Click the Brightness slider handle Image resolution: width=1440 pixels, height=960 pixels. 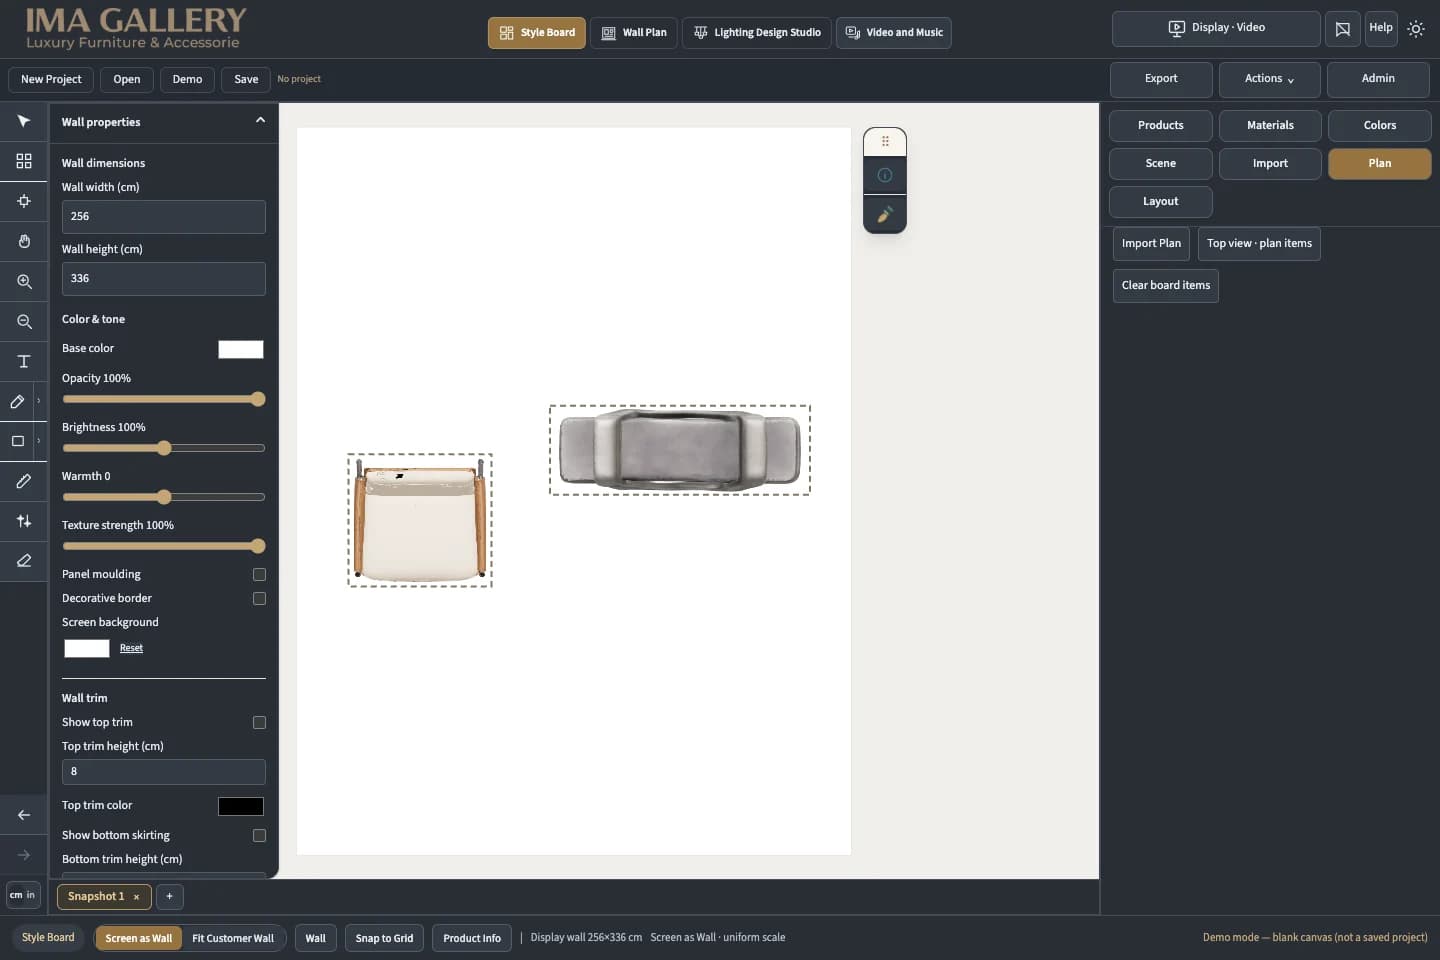coord(164,448)
